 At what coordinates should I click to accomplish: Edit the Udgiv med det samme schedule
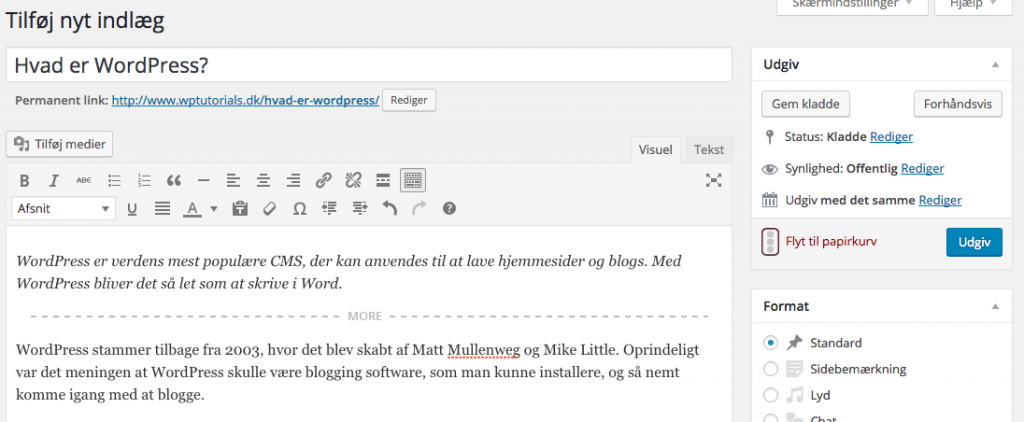point(940,200)
